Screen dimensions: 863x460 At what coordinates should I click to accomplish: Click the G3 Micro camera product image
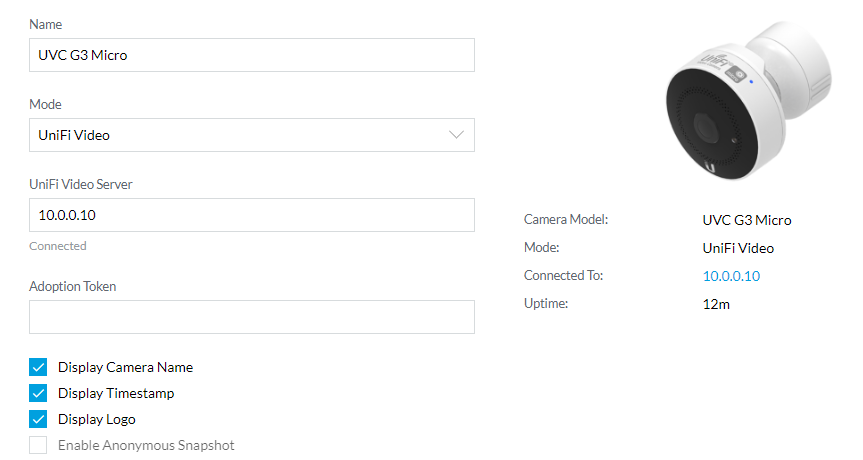[749, 100]
